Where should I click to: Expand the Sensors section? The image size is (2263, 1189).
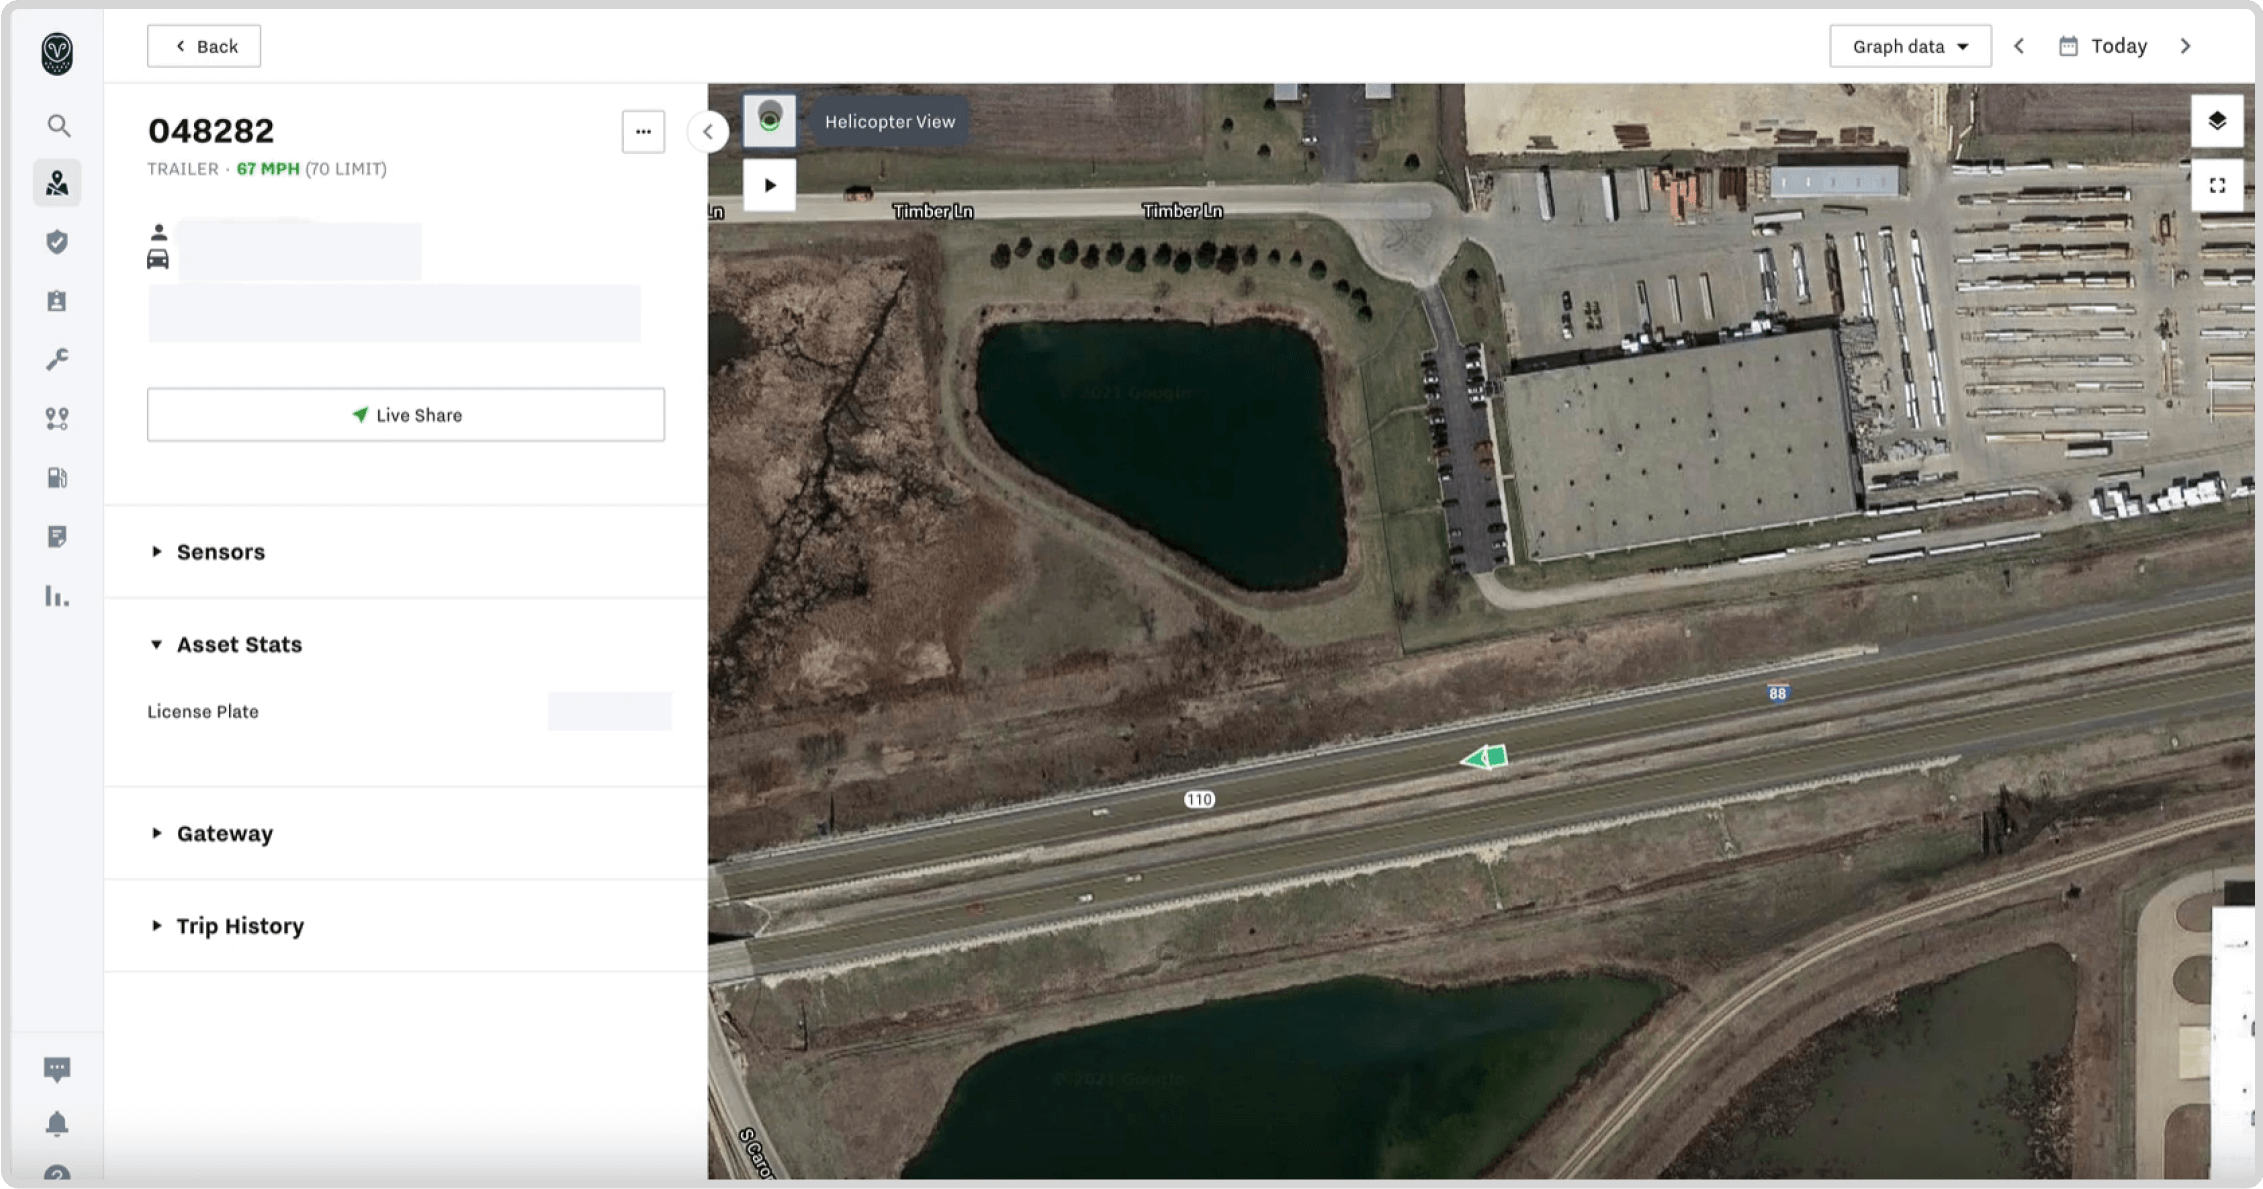tap(220, 552)
